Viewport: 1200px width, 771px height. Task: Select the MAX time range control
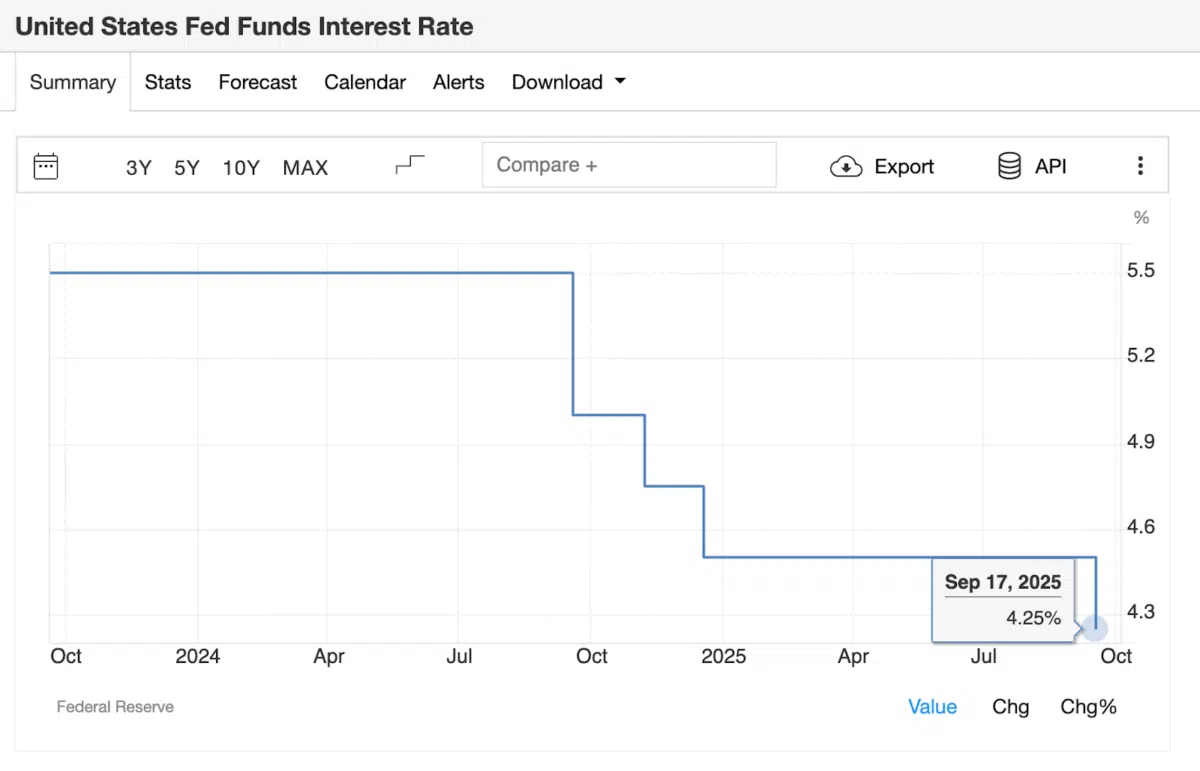coord(305,168)
